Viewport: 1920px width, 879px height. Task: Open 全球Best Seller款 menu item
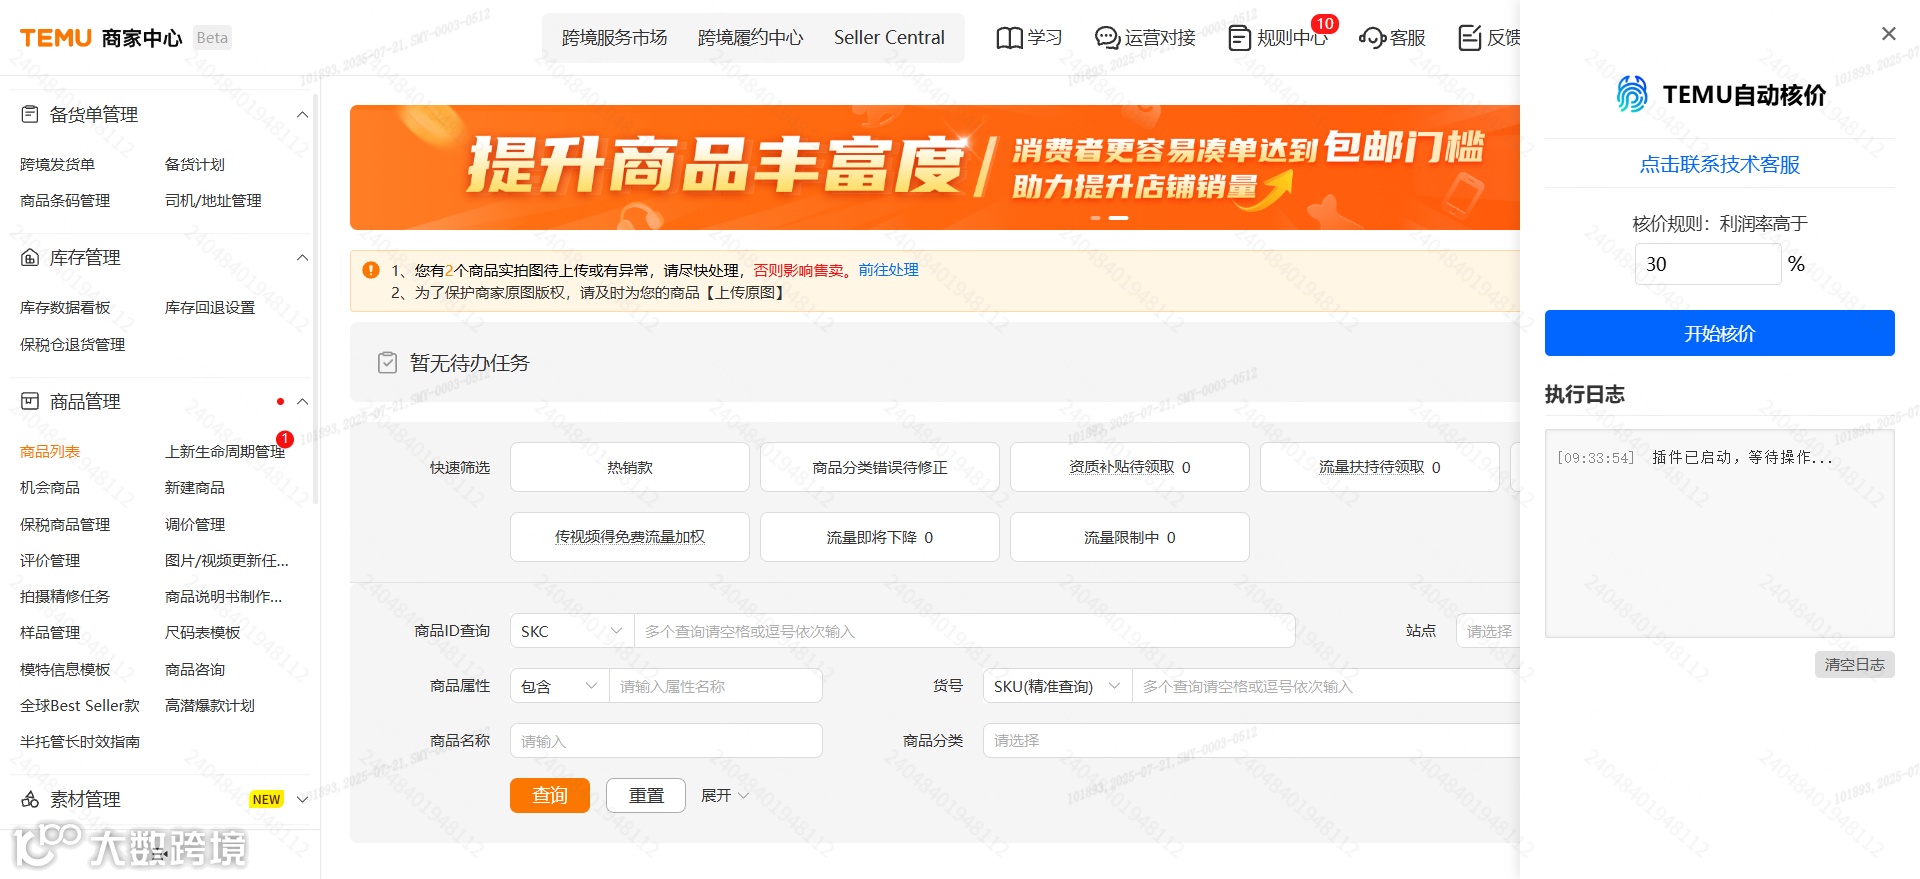(80, 705)
